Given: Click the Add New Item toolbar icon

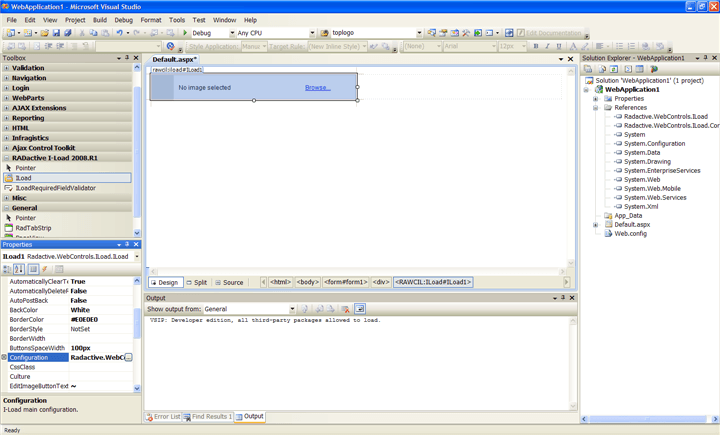Looking at the screenshot, I should (28, 33).
